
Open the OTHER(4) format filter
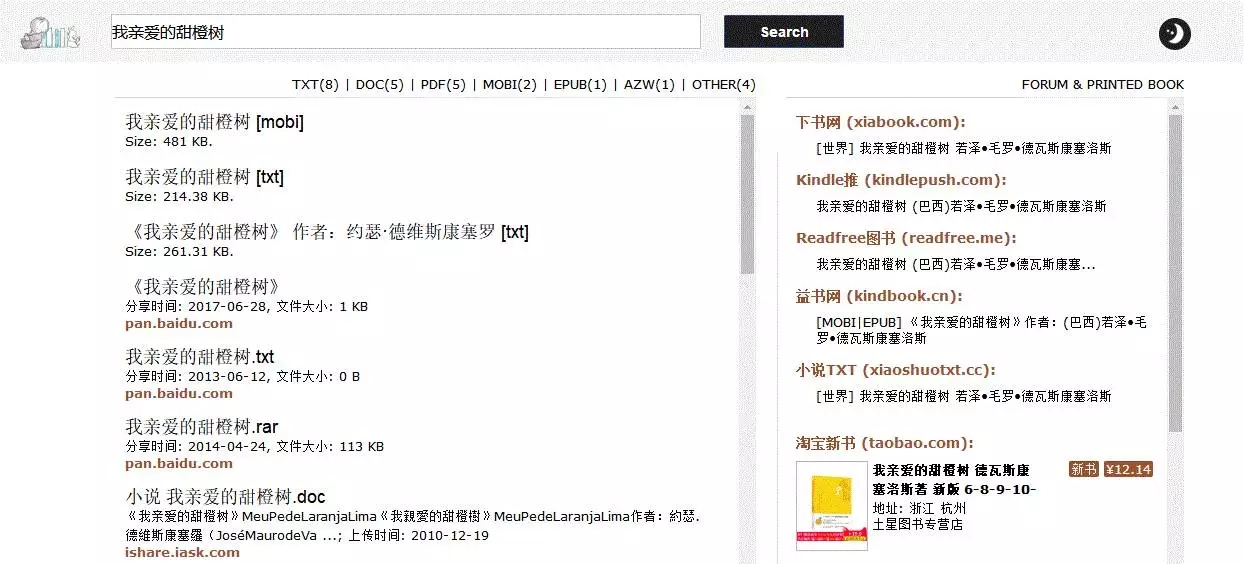coord(723,85)
